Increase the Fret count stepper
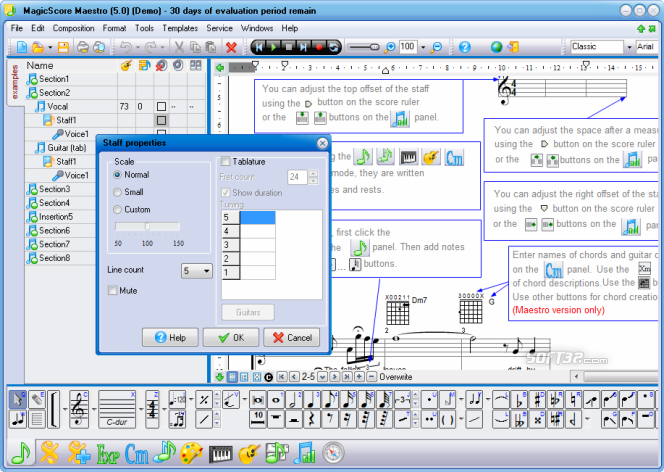664x472 pixels. (313, 173)
